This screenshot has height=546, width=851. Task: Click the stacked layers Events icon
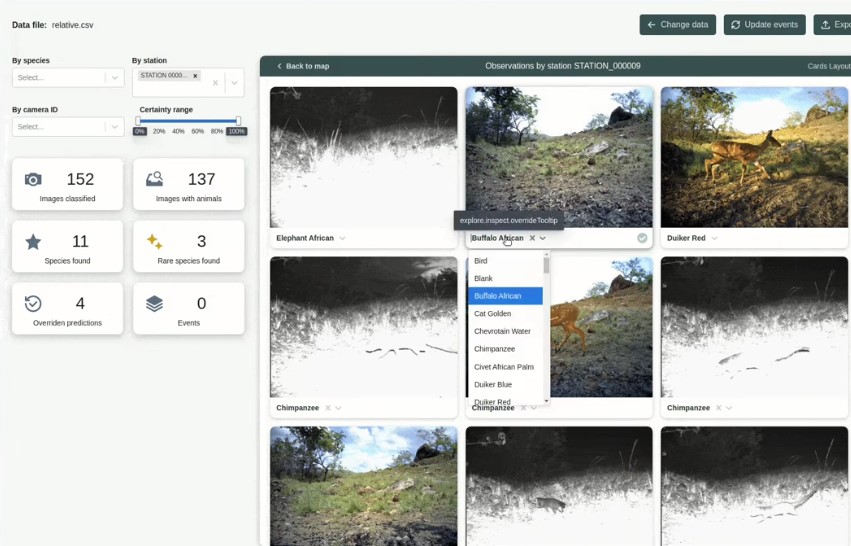coord(154,304)
